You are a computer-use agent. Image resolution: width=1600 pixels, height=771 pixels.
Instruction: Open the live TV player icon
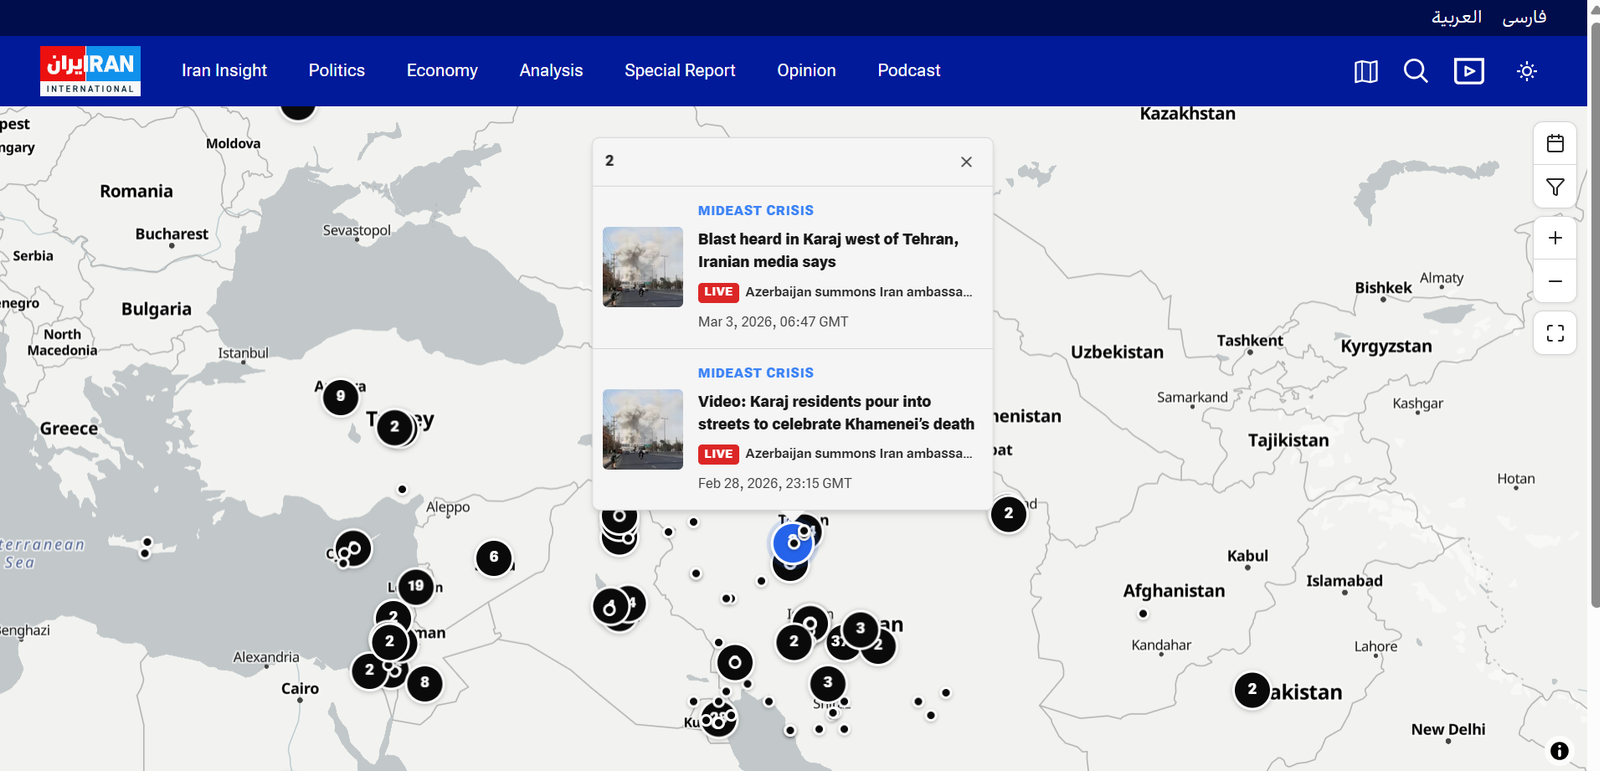click(1468, 71)
